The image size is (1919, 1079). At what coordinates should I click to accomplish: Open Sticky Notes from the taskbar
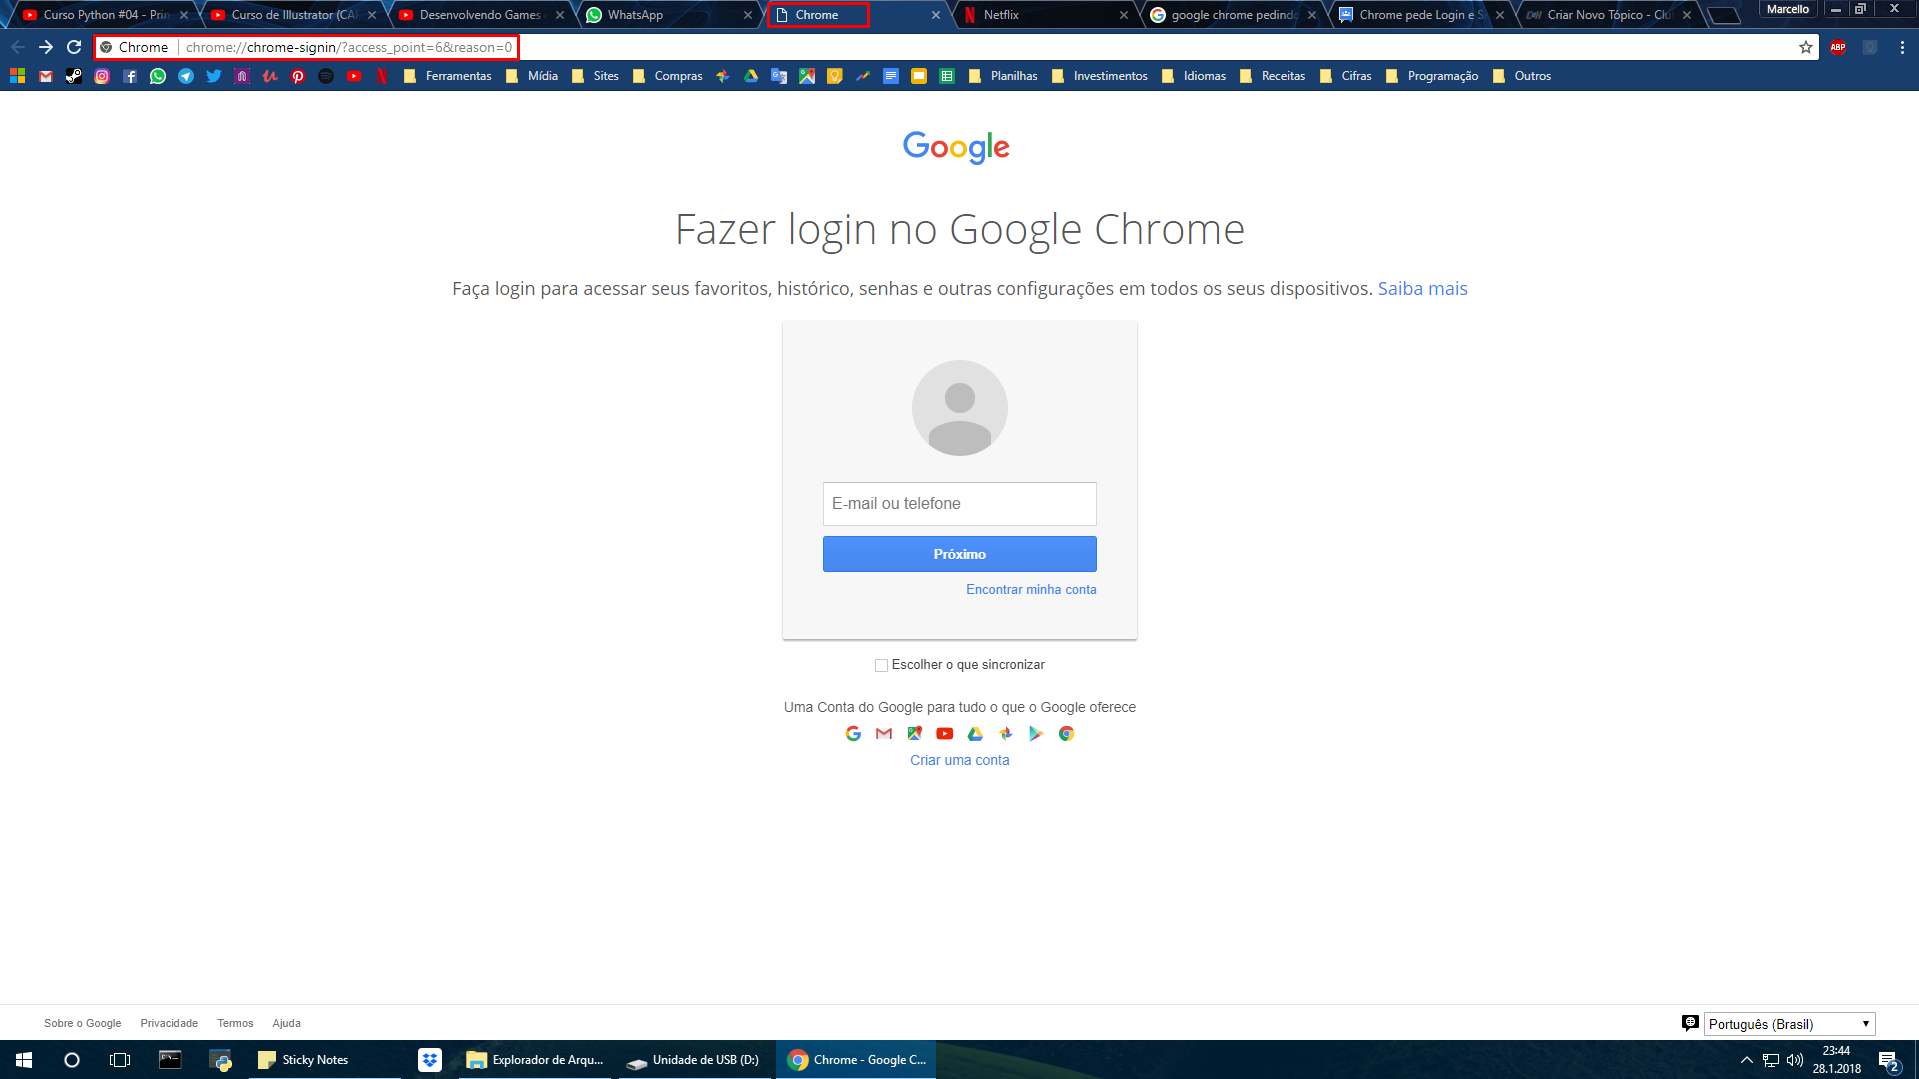click(x=304, y=1060)
